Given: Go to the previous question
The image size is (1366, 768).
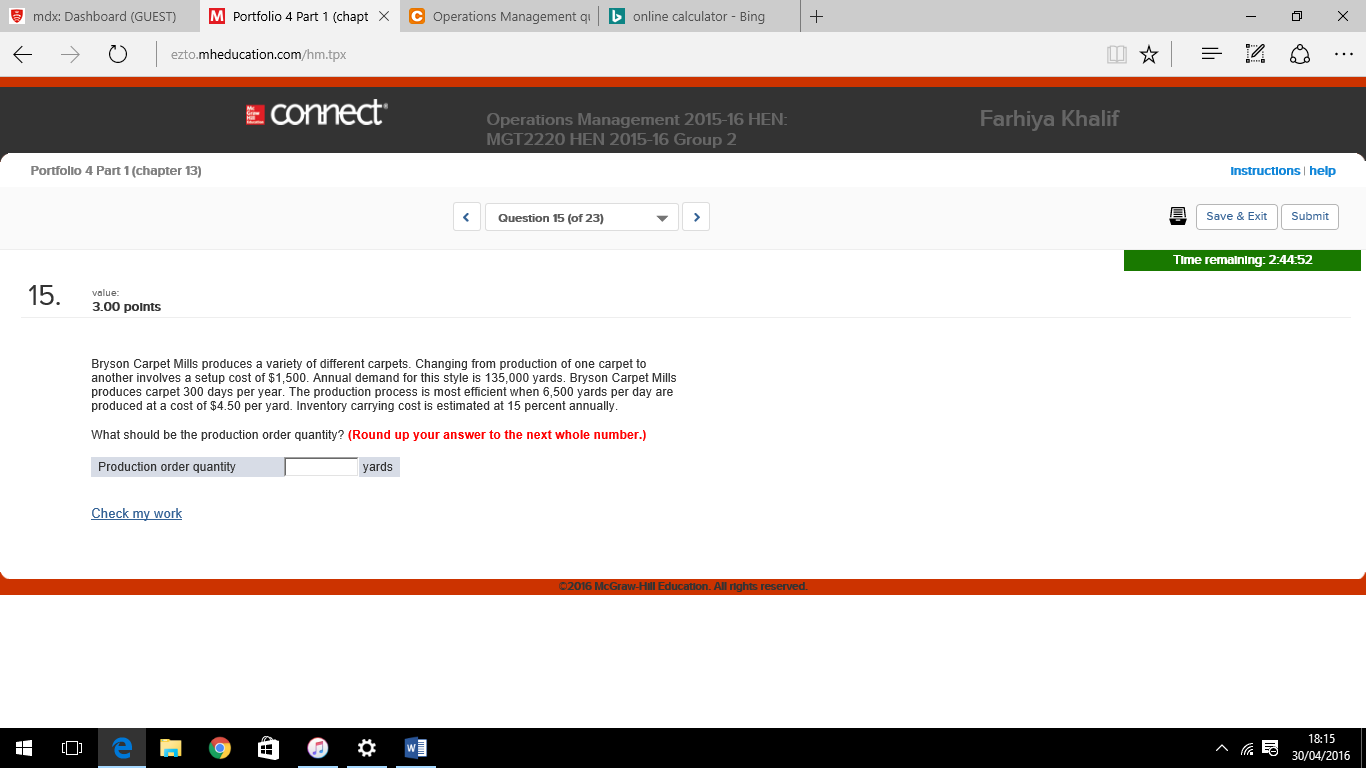Looking at the screenshot, I should [466, 217].
